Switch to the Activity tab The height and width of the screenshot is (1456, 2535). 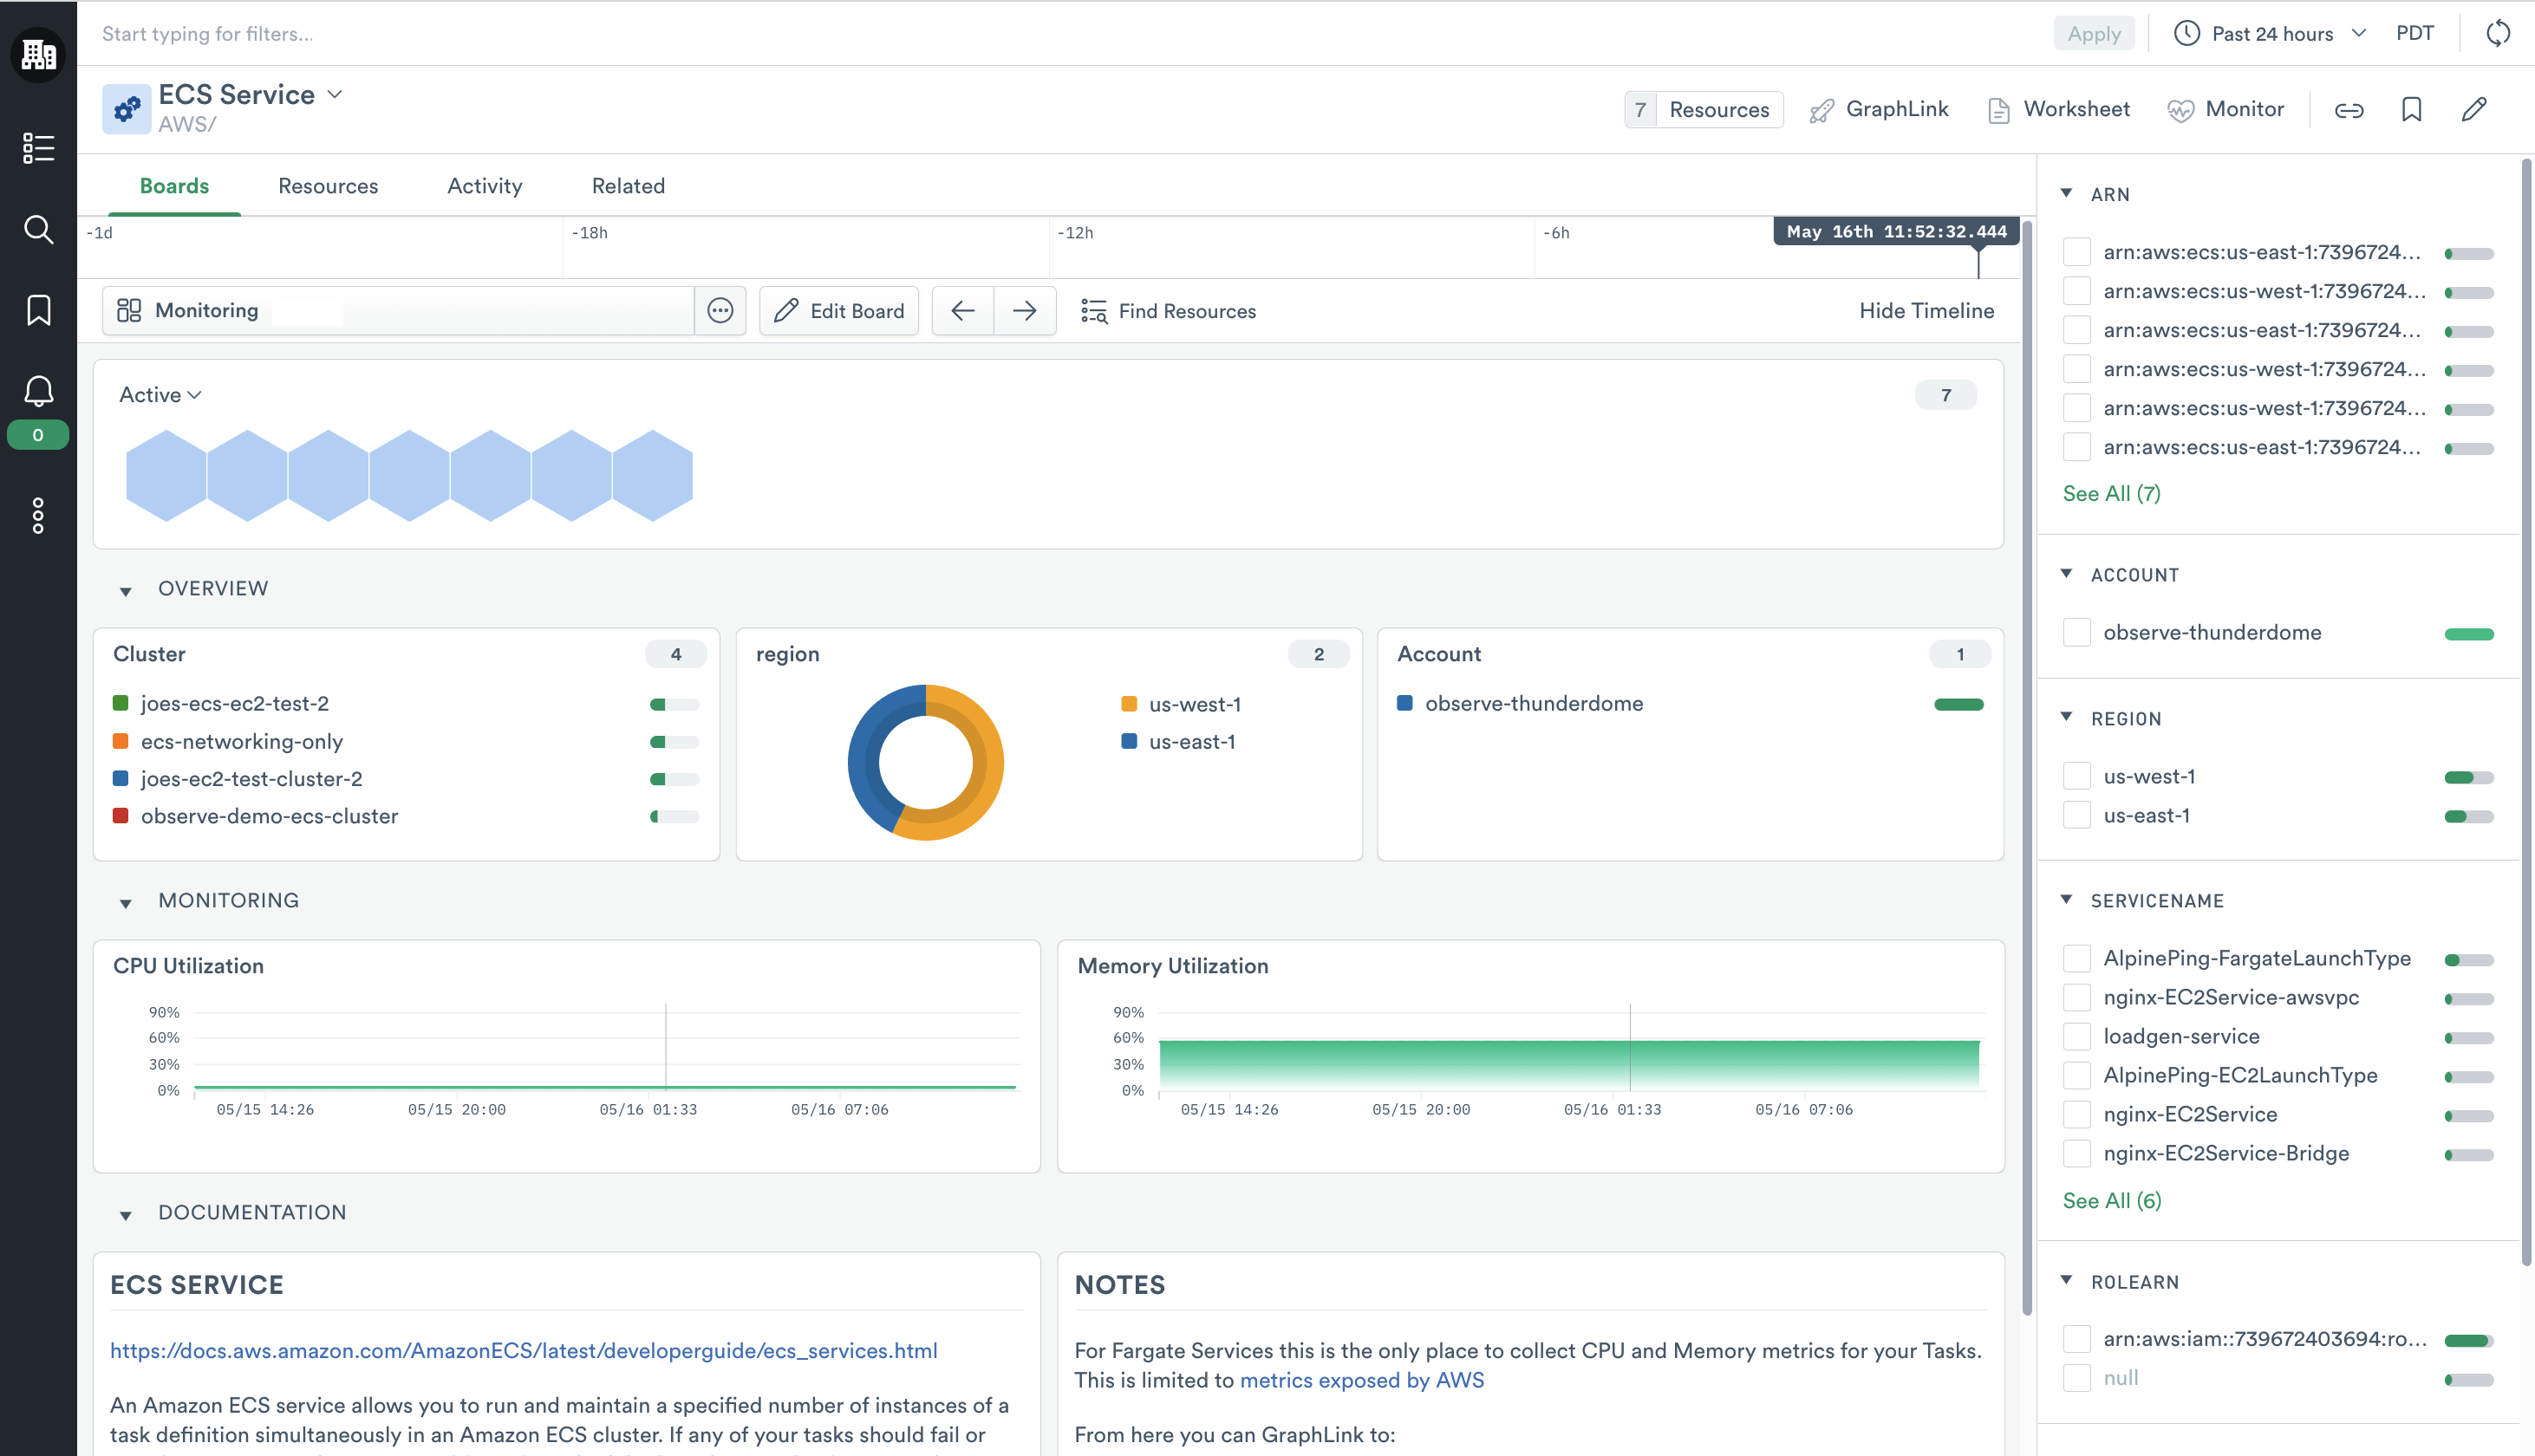click(484, 185)
